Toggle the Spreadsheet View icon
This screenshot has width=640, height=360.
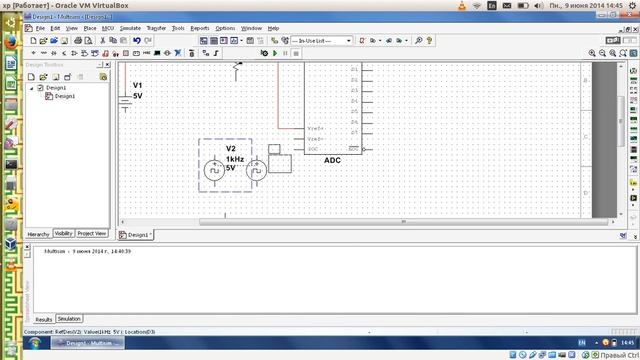213,40
